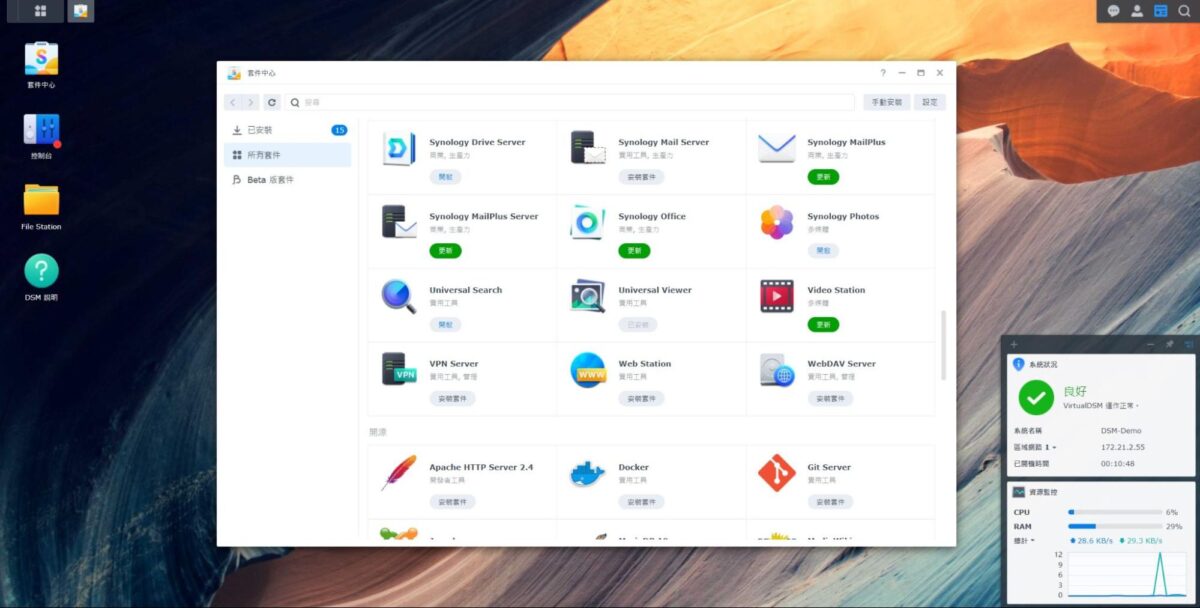Click the VPN Server icon

coord(399,370)
